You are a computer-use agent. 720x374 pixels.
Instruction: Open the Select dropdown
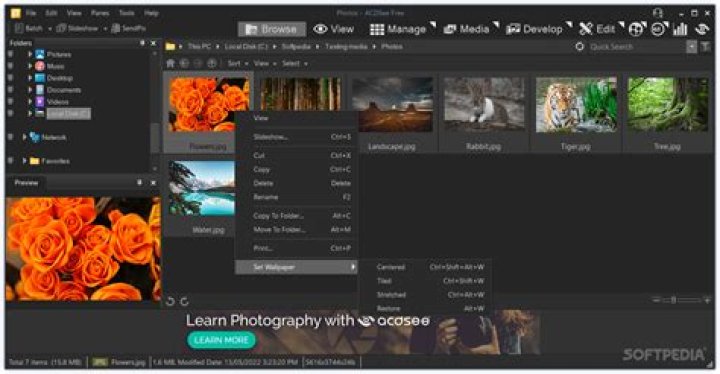click(294, 63)
